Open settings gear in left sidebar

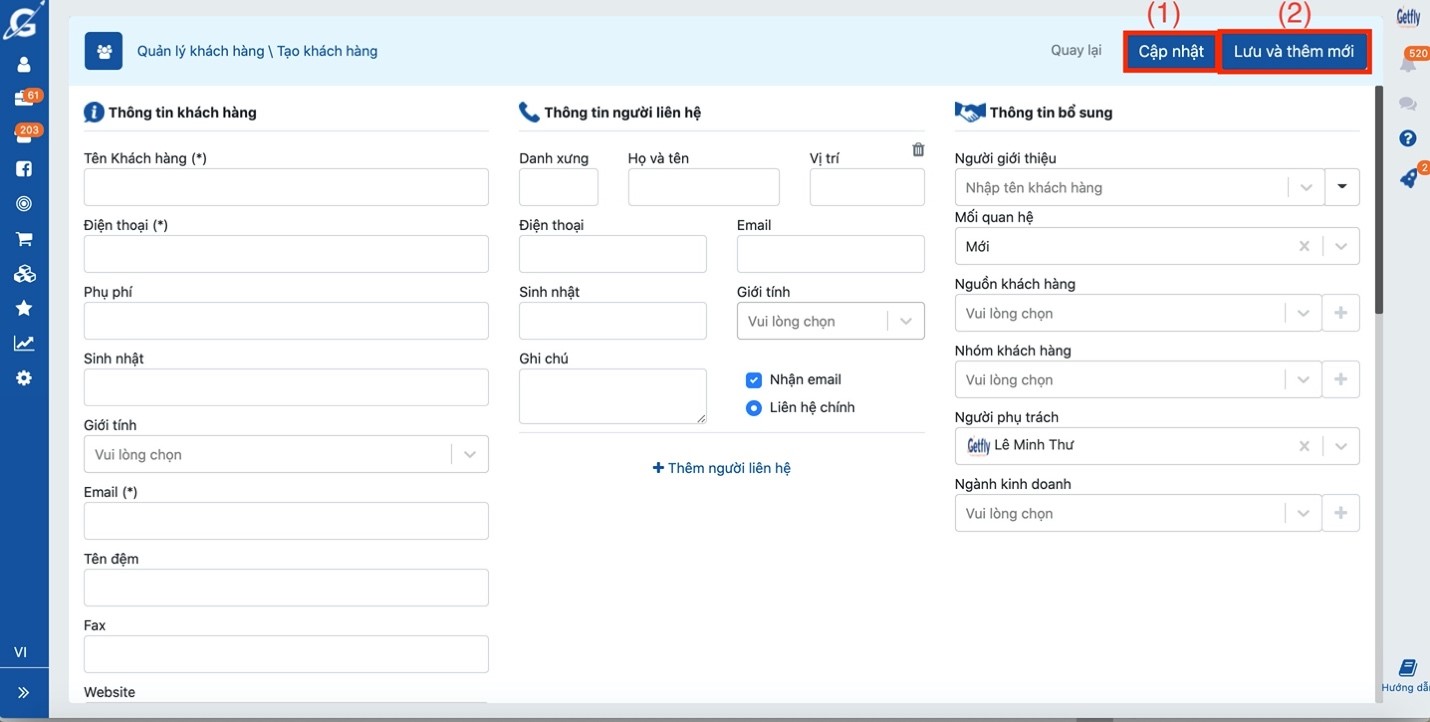[24, 378]
